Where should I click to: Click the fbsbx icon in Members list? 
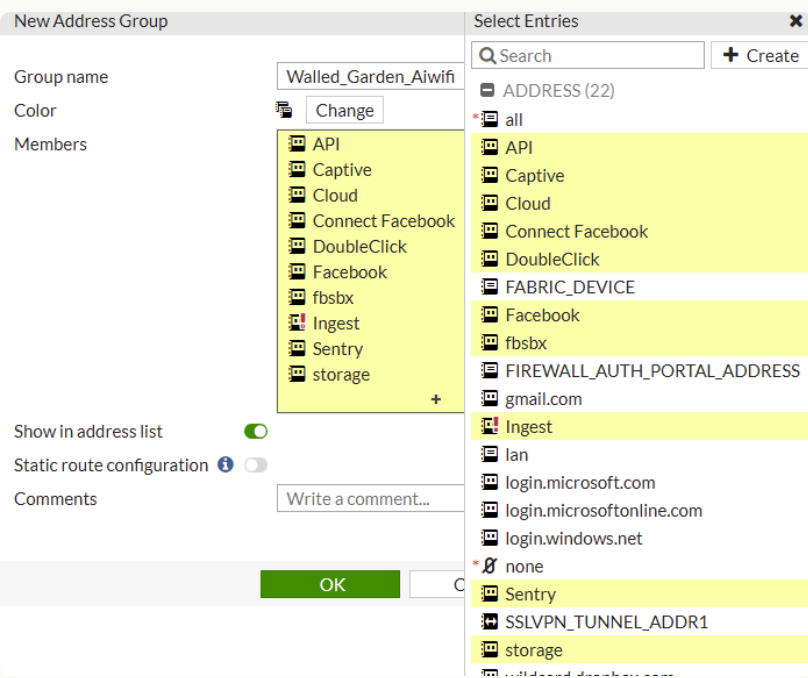point(297,297)
